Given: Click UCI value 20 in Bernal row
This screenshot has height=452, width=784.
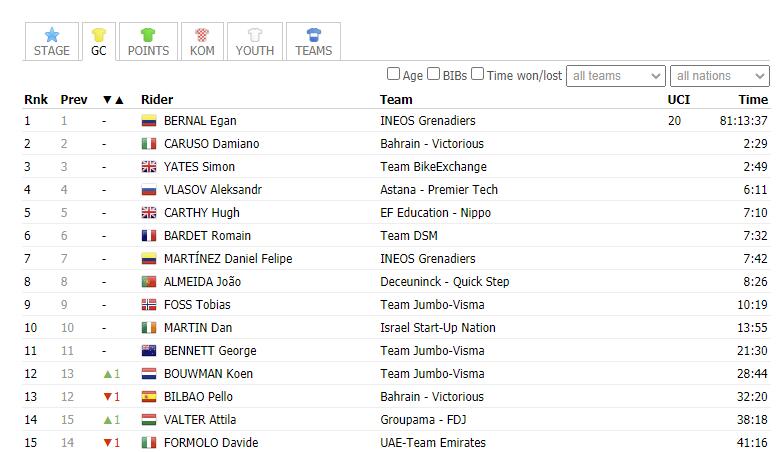Looking at the screenshot, I should point(674,121).
